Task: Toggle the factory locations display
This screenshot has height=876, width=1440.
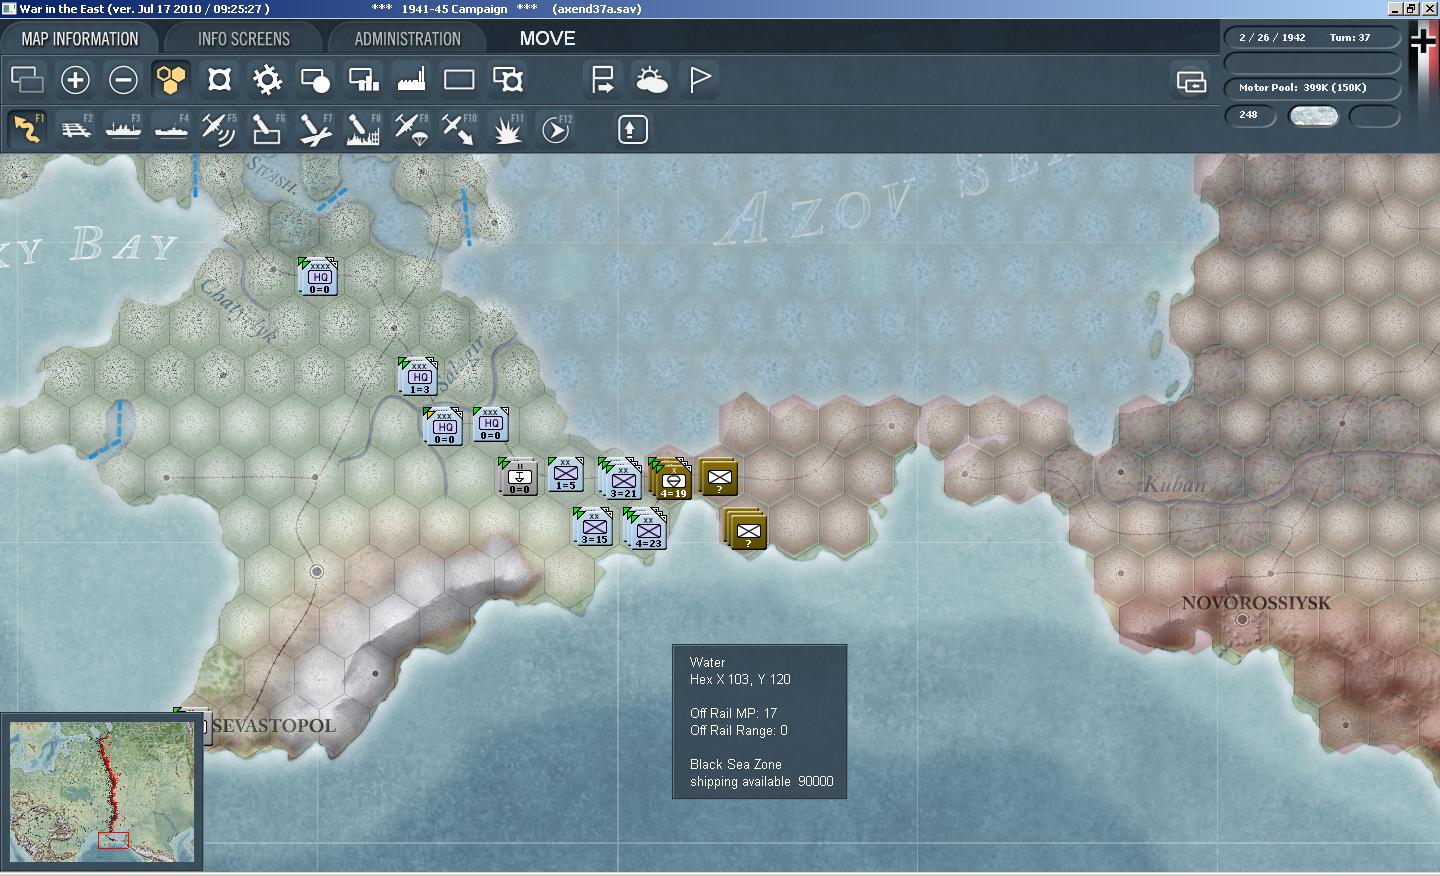Action: point(411,79)
